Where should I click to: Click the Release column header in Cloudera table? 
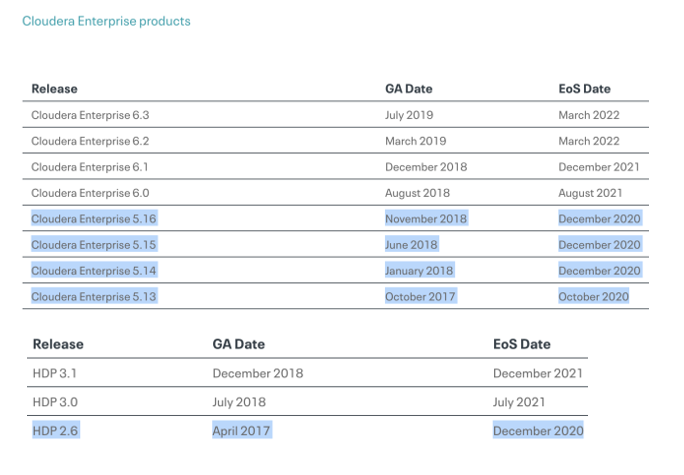tap(54, 89)
